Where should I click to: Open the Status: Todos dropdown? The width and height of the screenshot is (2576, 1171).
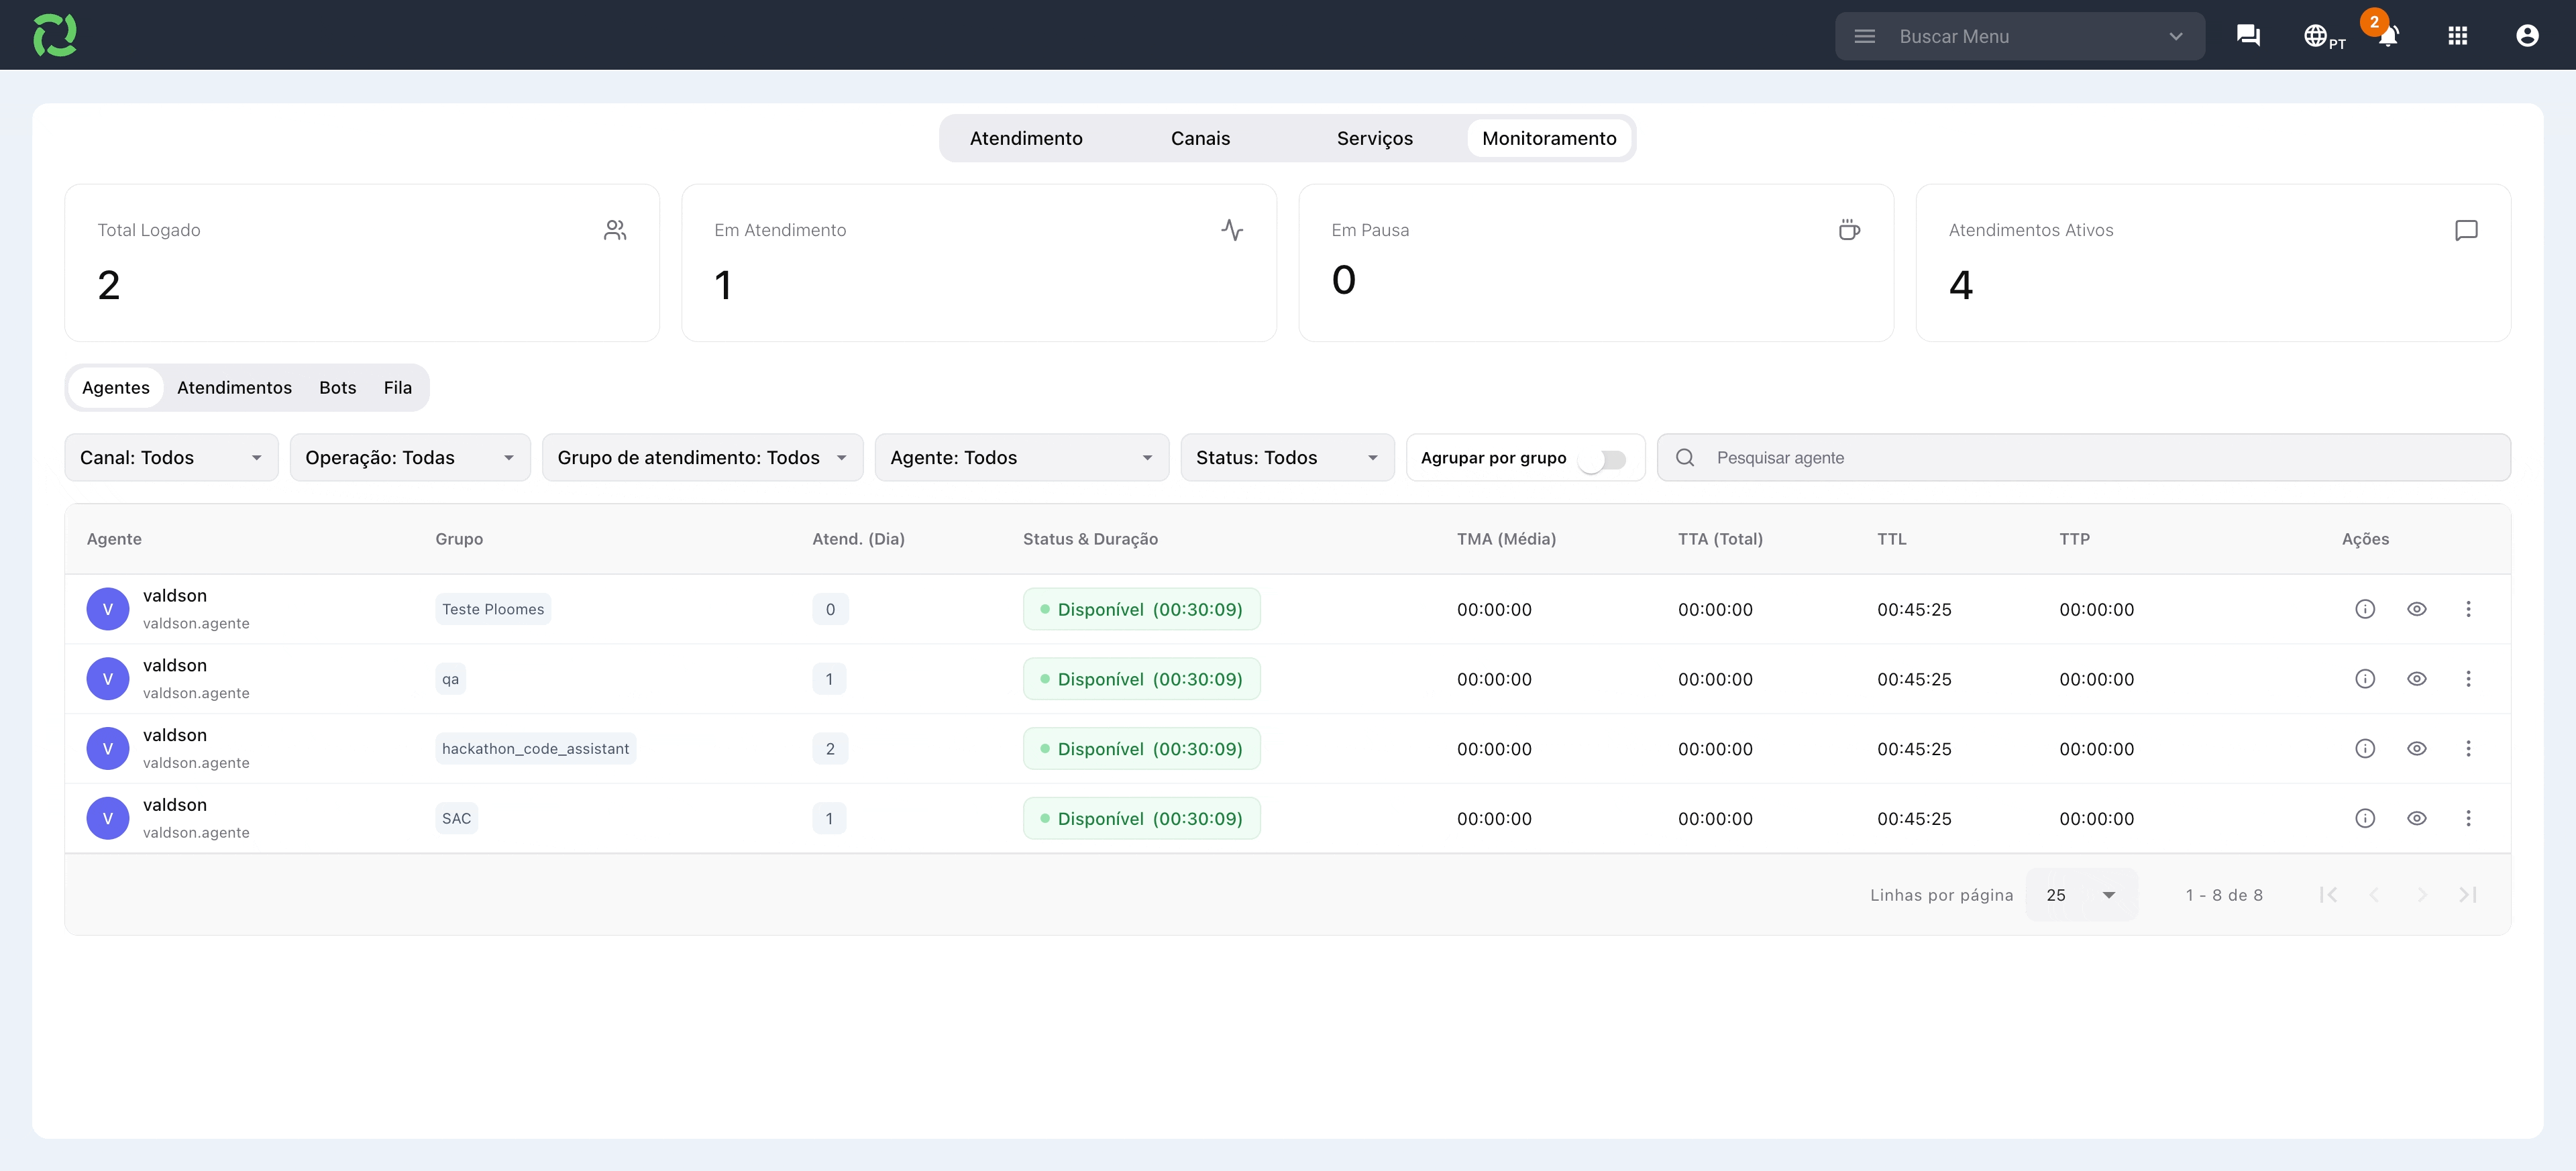(x=1287, y=457)
